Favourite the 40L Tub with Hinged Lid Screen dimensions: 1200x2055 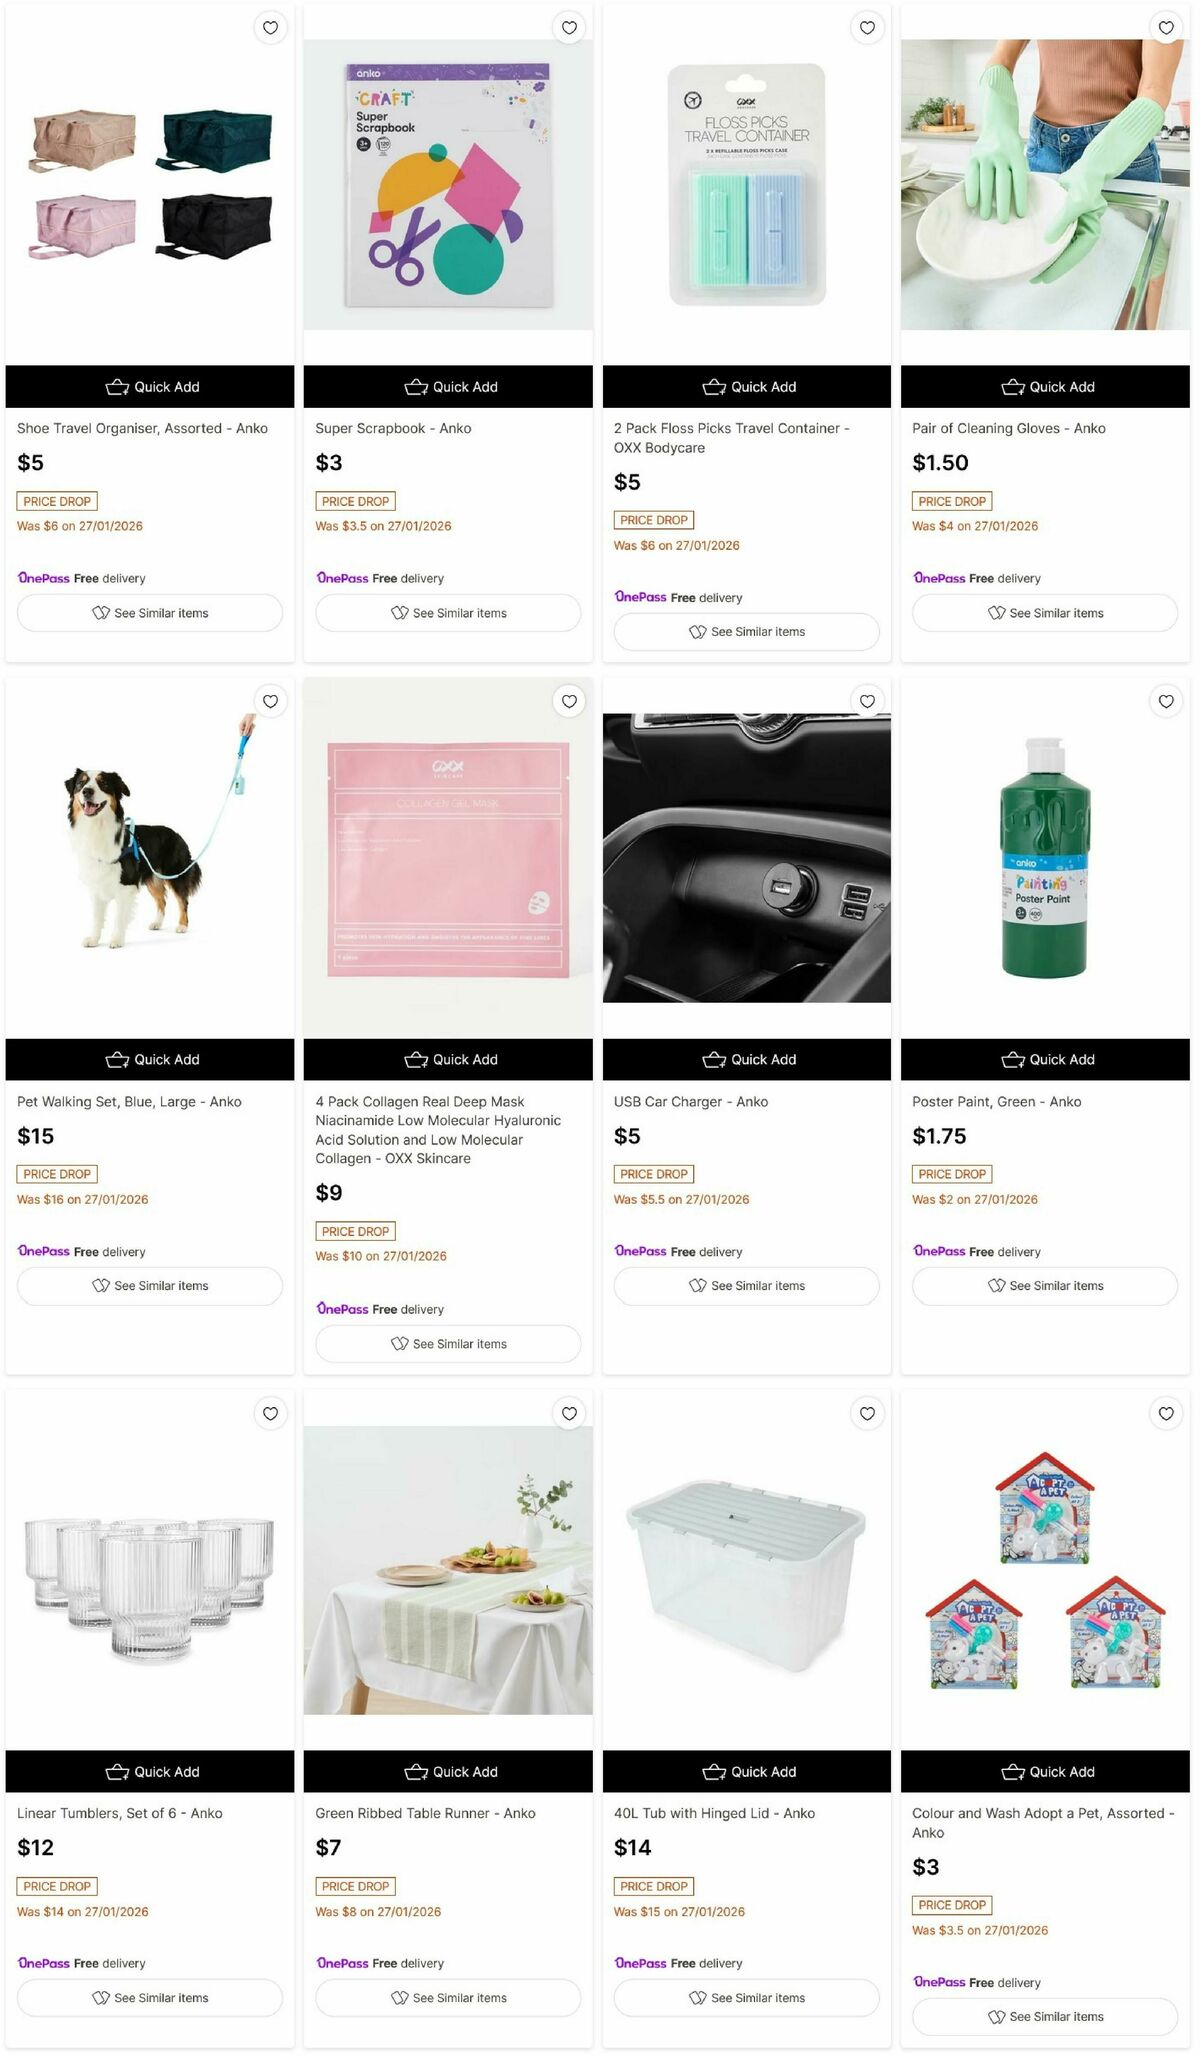pos(866,1414)
